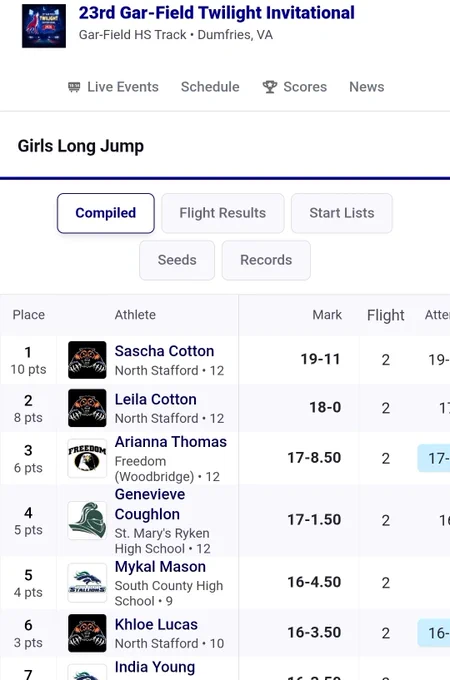Open Live Events scoreboard icon
The width and height of the screenshot is (450, 680).
click(x=74, y=87)
